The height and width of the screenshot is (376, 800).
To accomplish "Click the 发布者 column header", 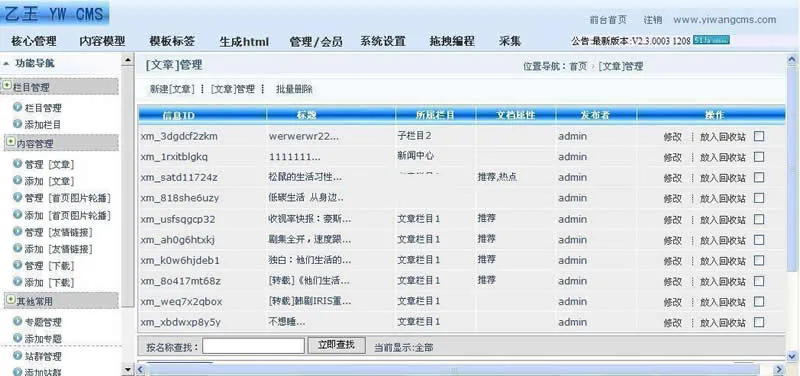I will click(x=596, y=116).
